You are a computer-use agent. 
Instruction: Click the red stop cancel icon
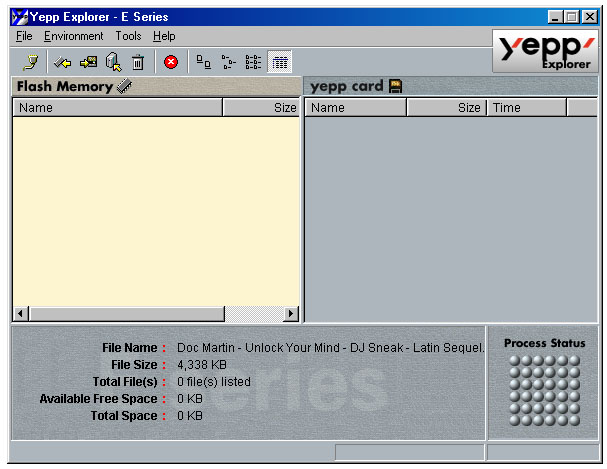pos(171,62)
